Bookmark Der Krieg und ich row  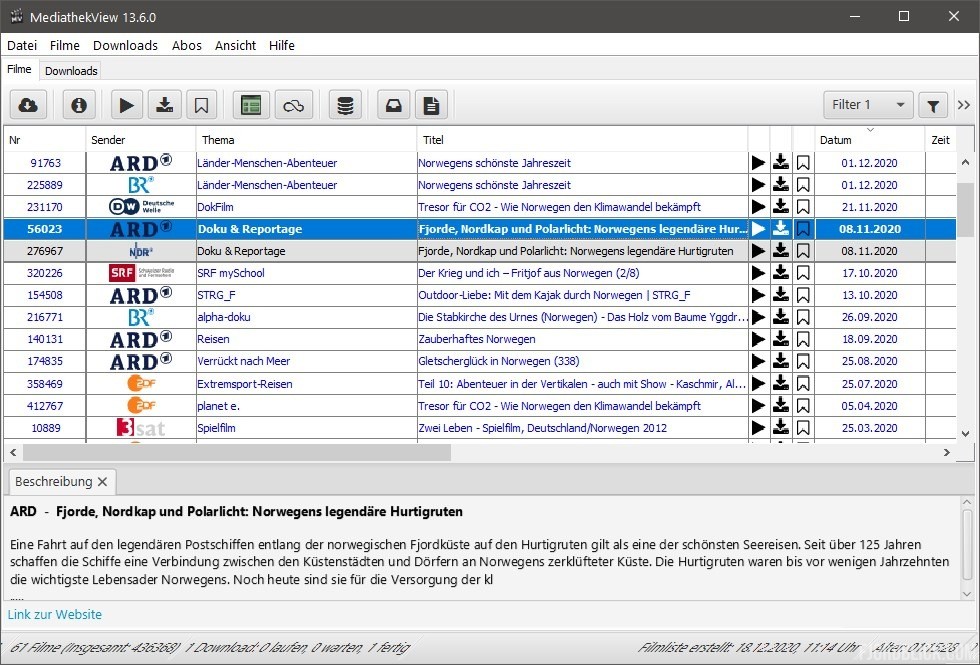click(803, 273)
